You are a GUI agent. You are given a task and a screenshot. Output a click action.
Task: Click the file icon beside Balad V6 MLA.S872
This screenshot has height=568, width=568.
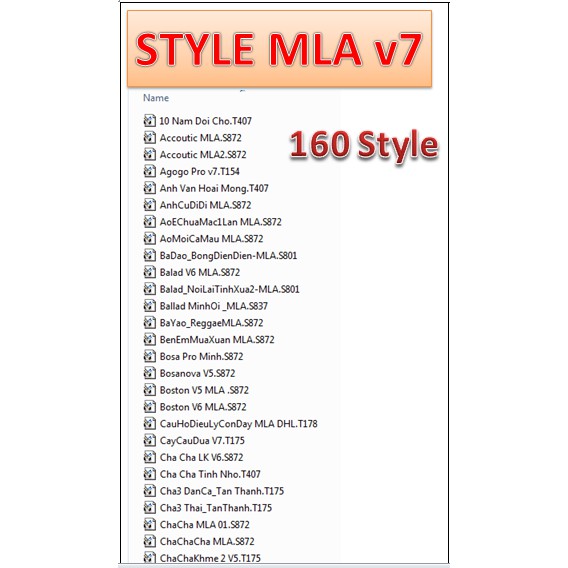pyautogui.click(x=150, y=272)
